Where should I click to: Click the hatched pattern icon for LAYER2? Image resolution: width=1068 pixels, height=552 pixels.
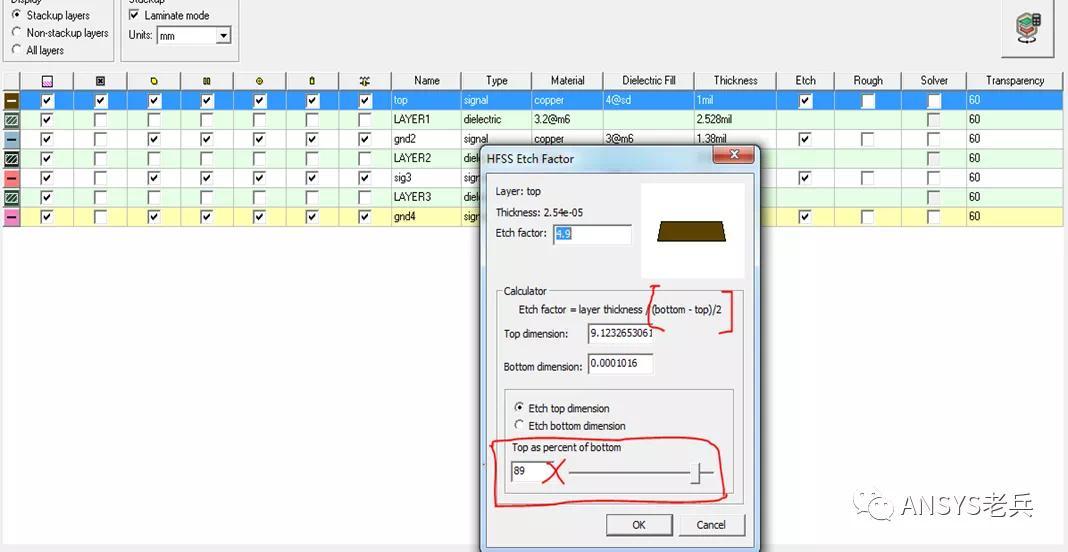[x=12, y=159]
